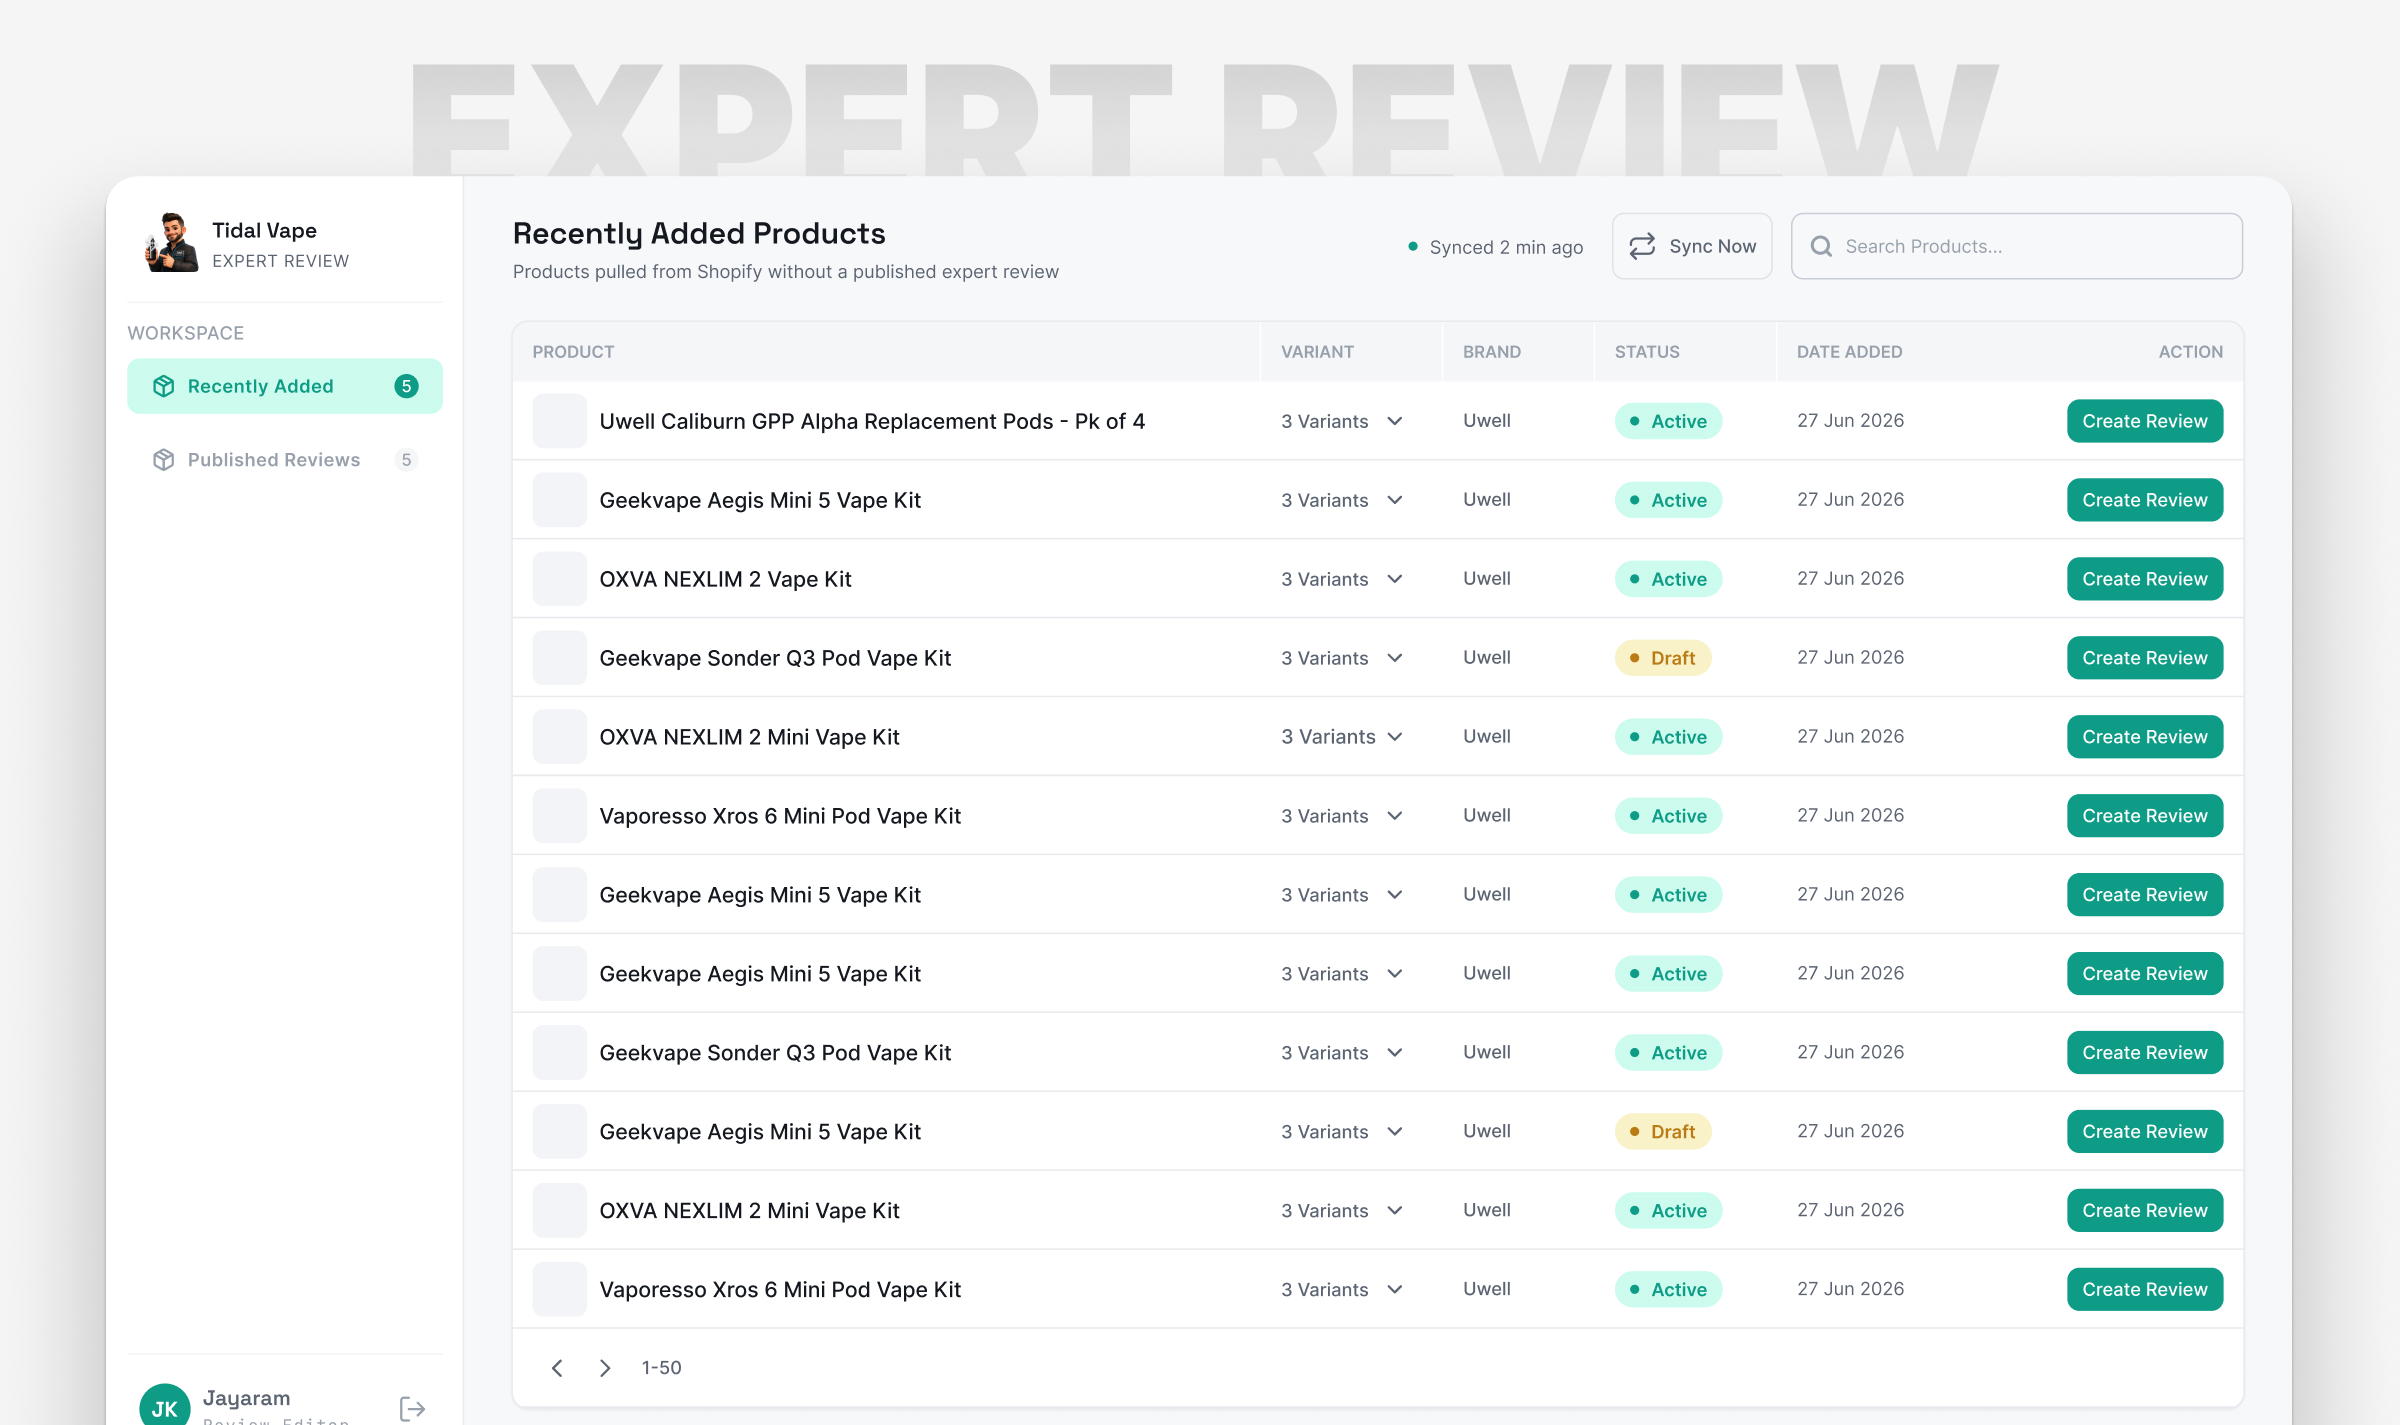Screen dimensions: 2400x1425
Task: Click the Active badge on OXVA NEXLIM 2 Vape Kit
Action: (x=1668, y=579)
